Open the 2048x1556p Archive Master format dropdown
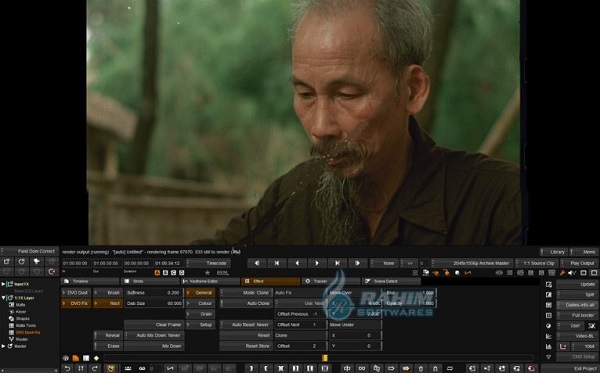The height and width of the screenshot is (373, 600). pyautogui.click(x=473, y=263)
